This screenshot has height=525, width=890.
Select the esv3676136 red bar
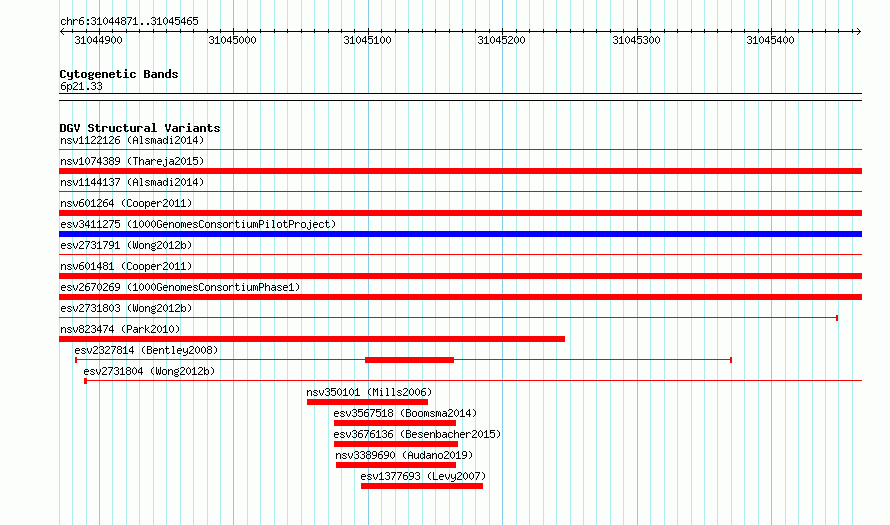[x=396, y=444]
